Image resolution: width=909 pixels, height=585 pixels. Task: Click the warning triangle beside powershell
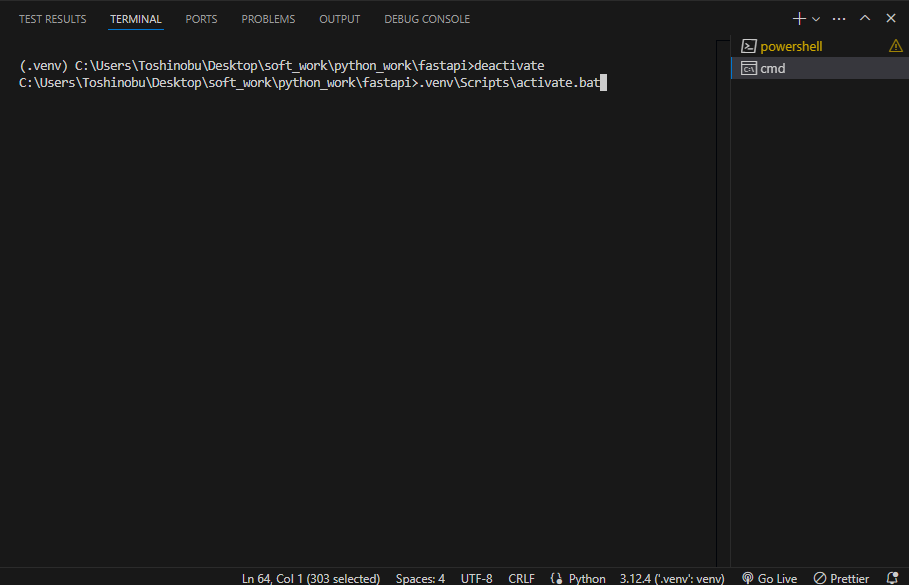click(895, 45)
